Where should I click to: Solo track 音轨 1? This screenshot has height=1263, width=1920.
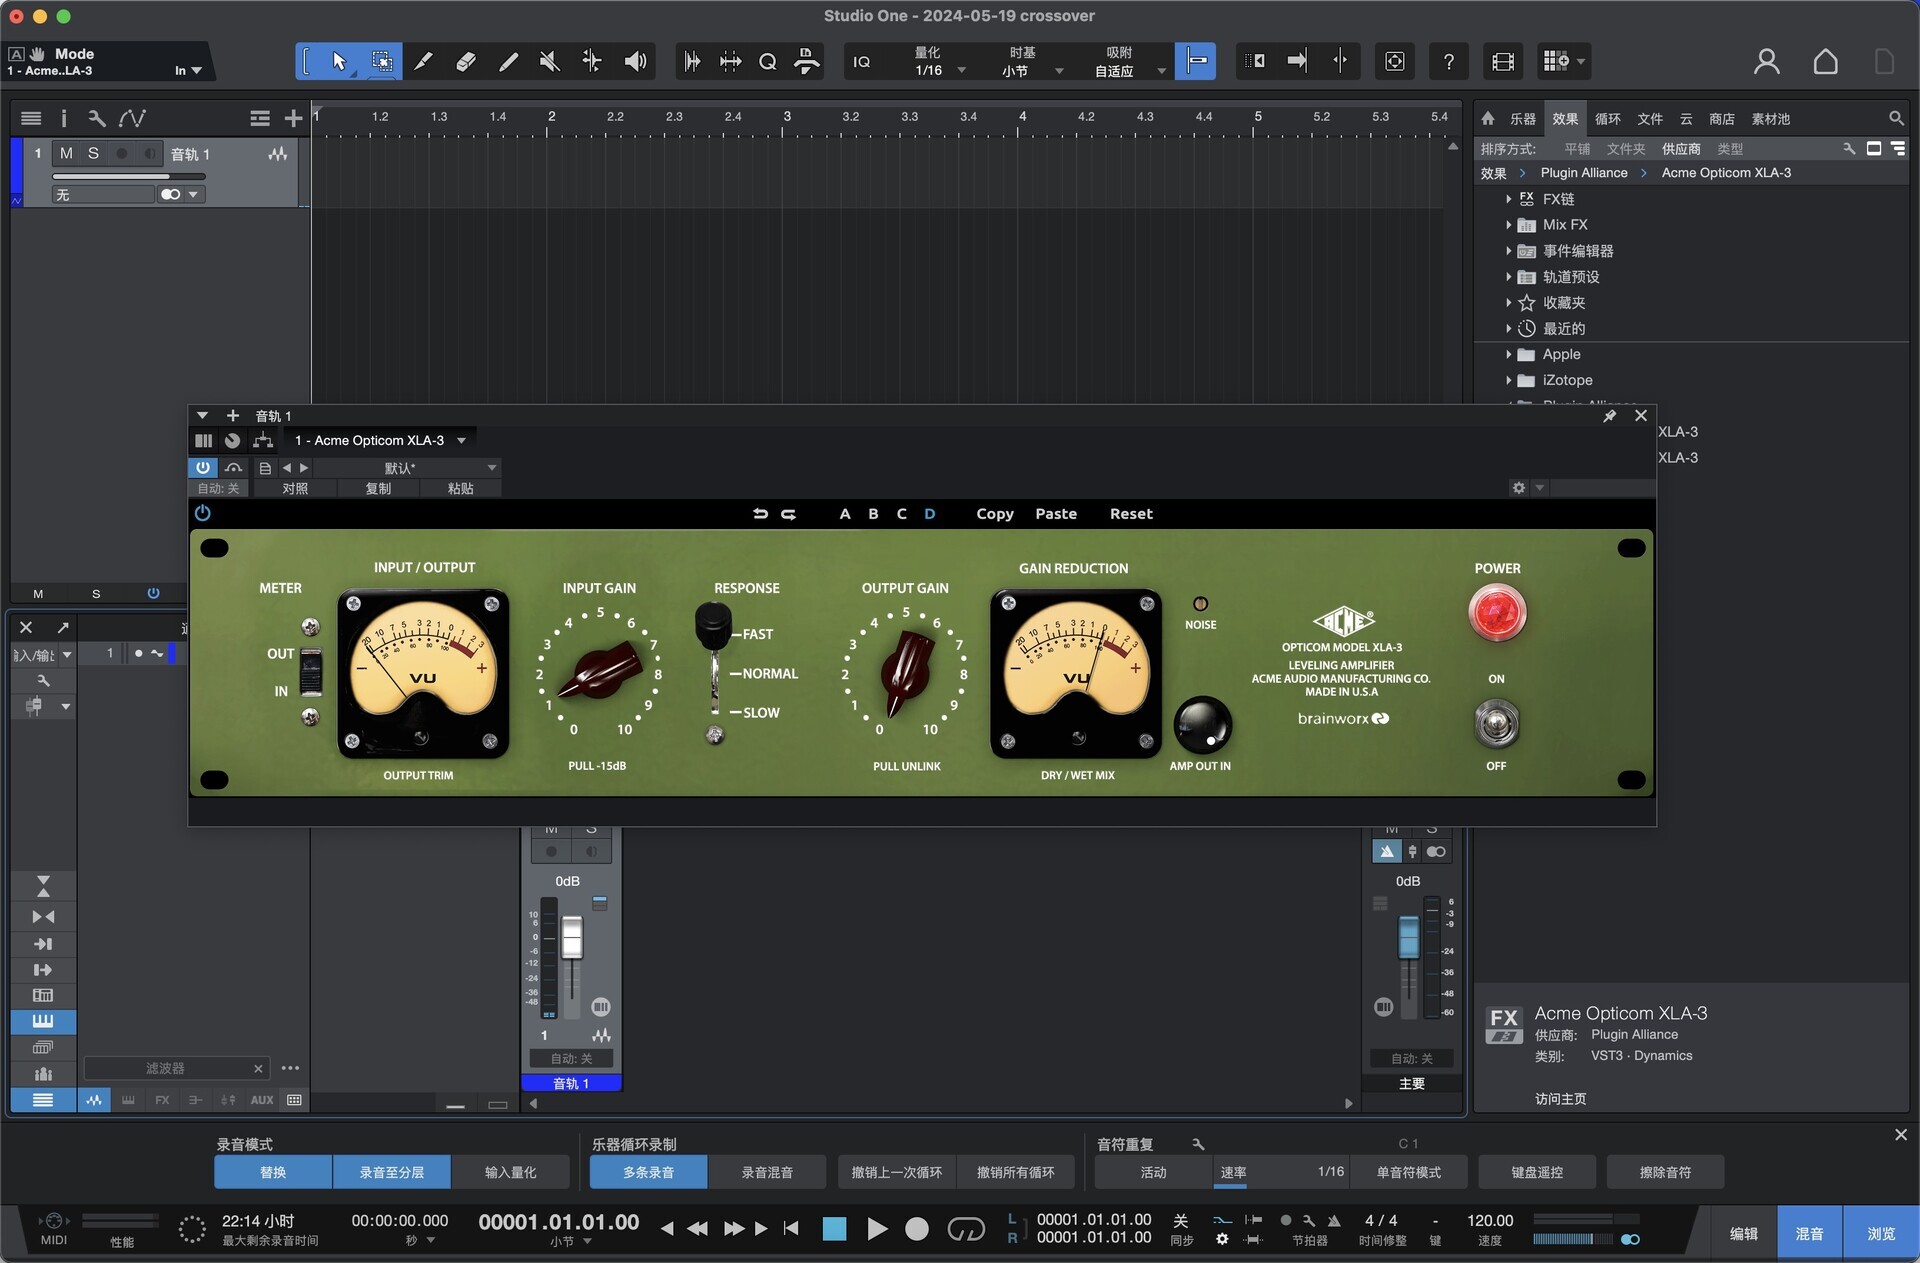[93, 154]
